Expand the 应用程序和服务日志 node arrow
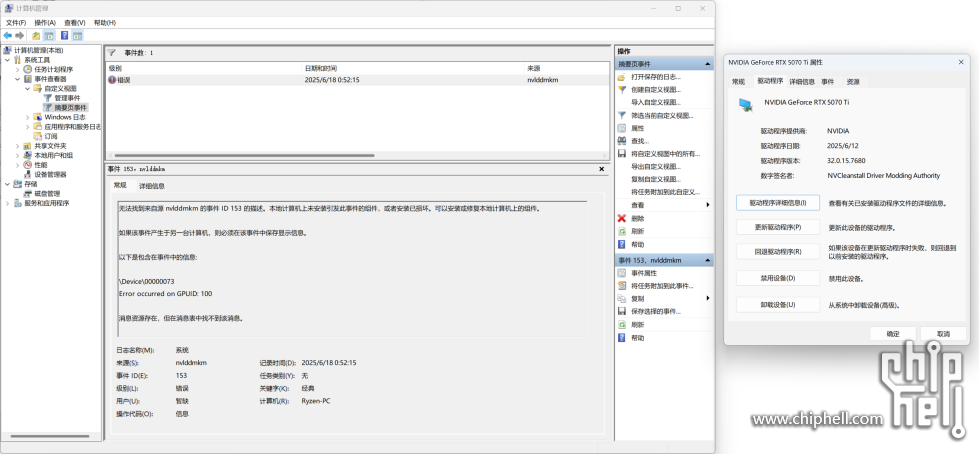 27,126
